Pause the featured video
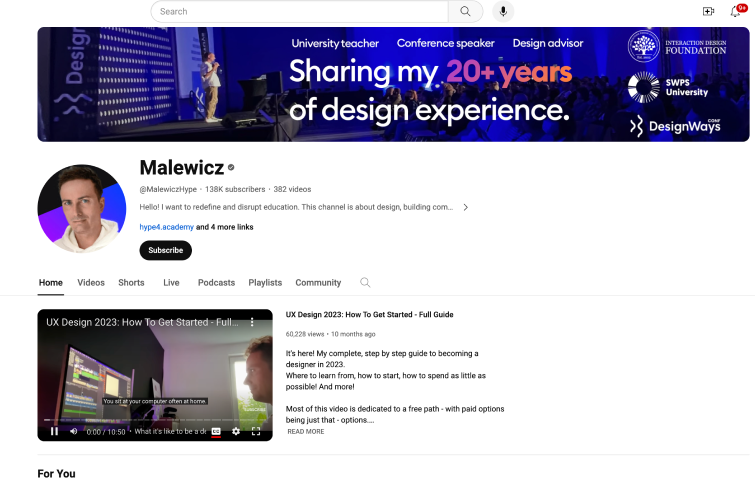This screenshot has width=755, height=488. pos(54,431)
